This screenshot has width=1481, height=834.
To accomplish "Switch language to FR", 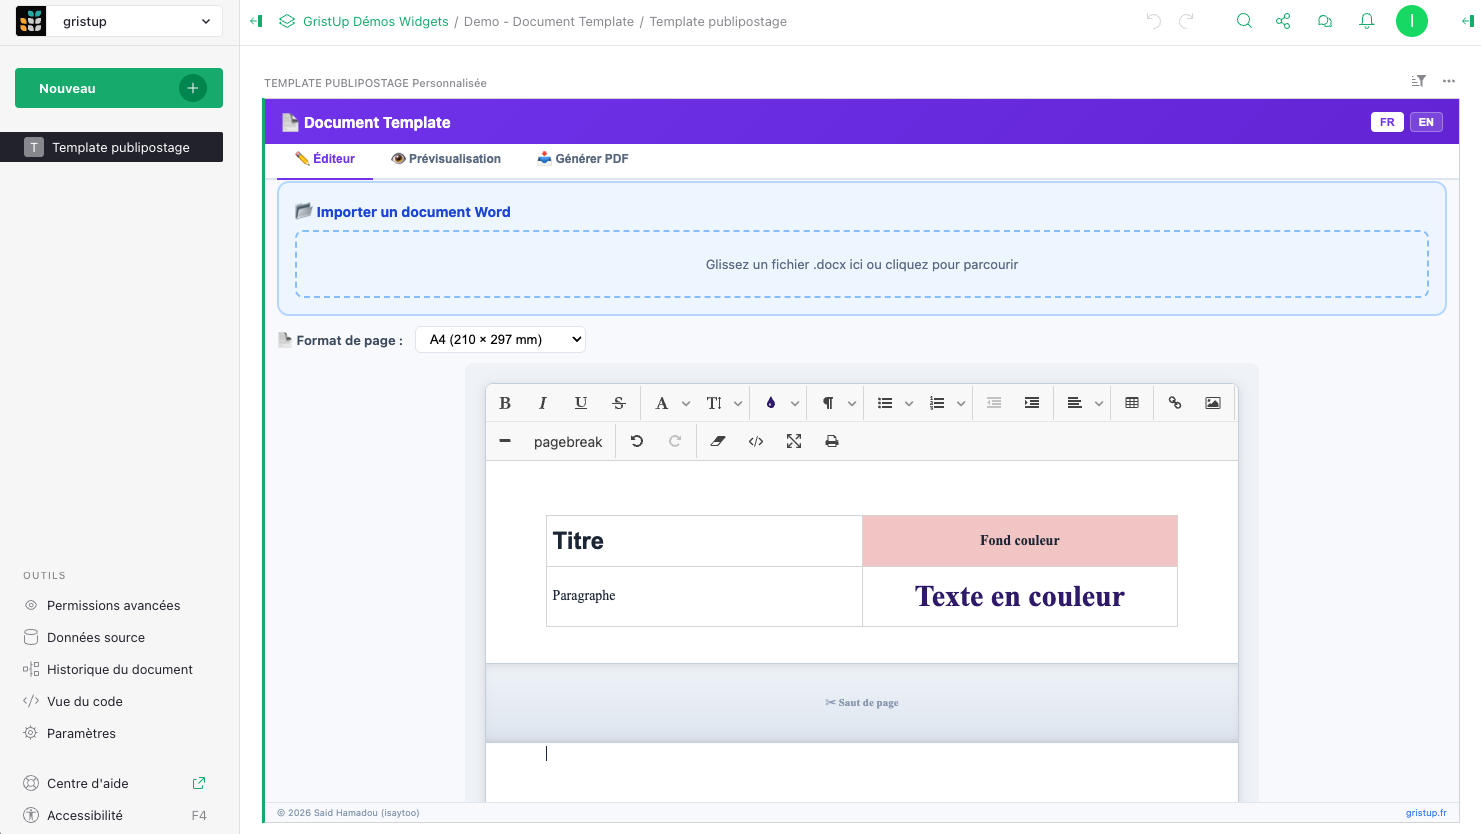I will [x=1387, y=122].
